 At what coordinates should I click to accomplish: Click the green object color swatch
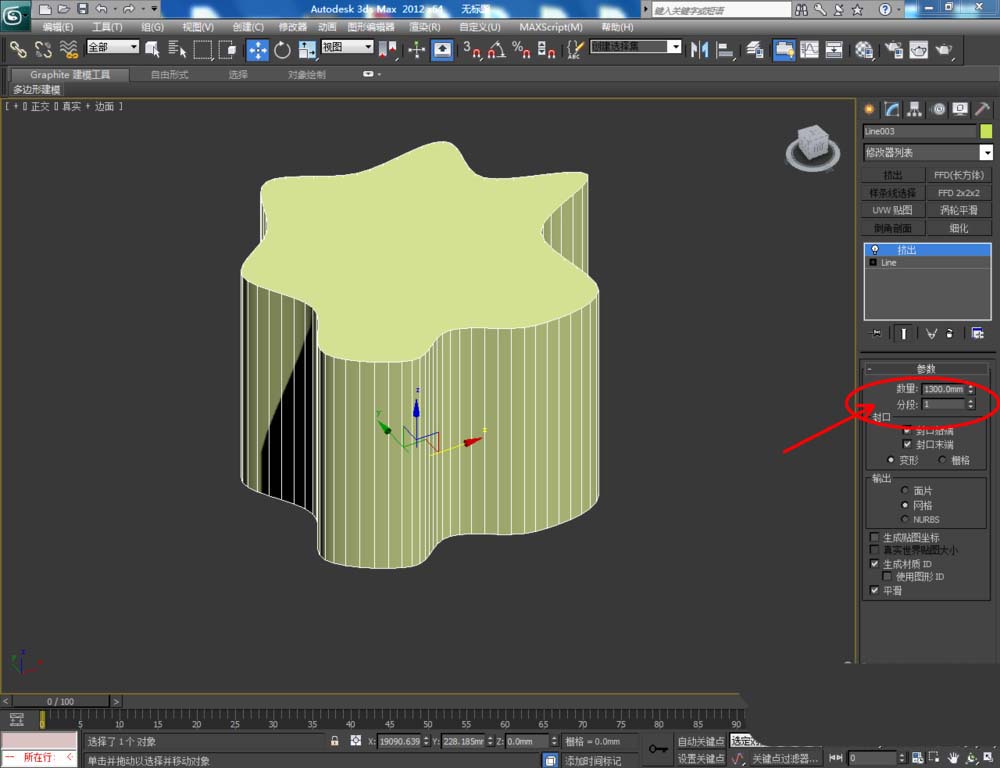point(986,131)
